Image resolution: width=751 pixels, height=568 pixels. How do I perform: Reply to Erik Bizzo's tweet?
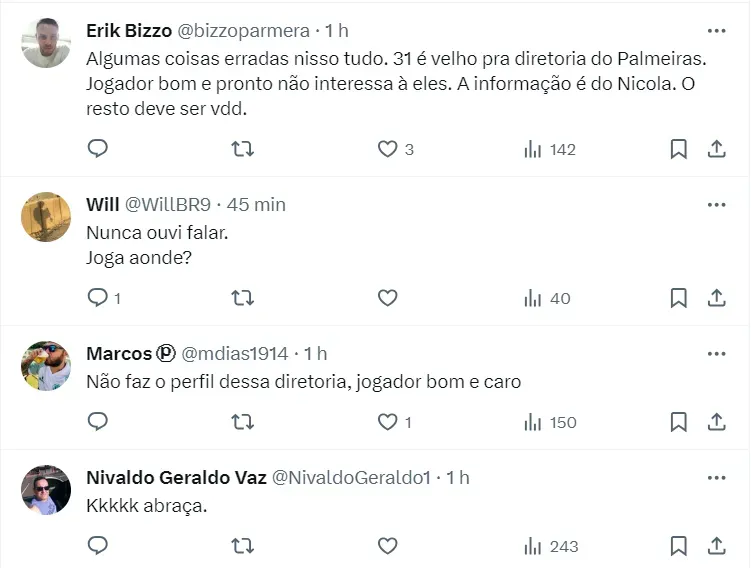click(x=98, y=149)
